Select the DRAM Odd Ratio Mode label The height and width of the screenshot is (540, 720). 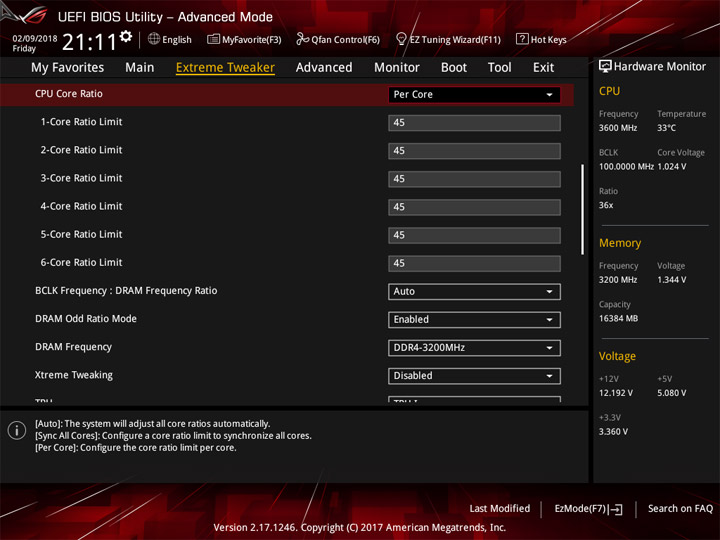point(86,319)
